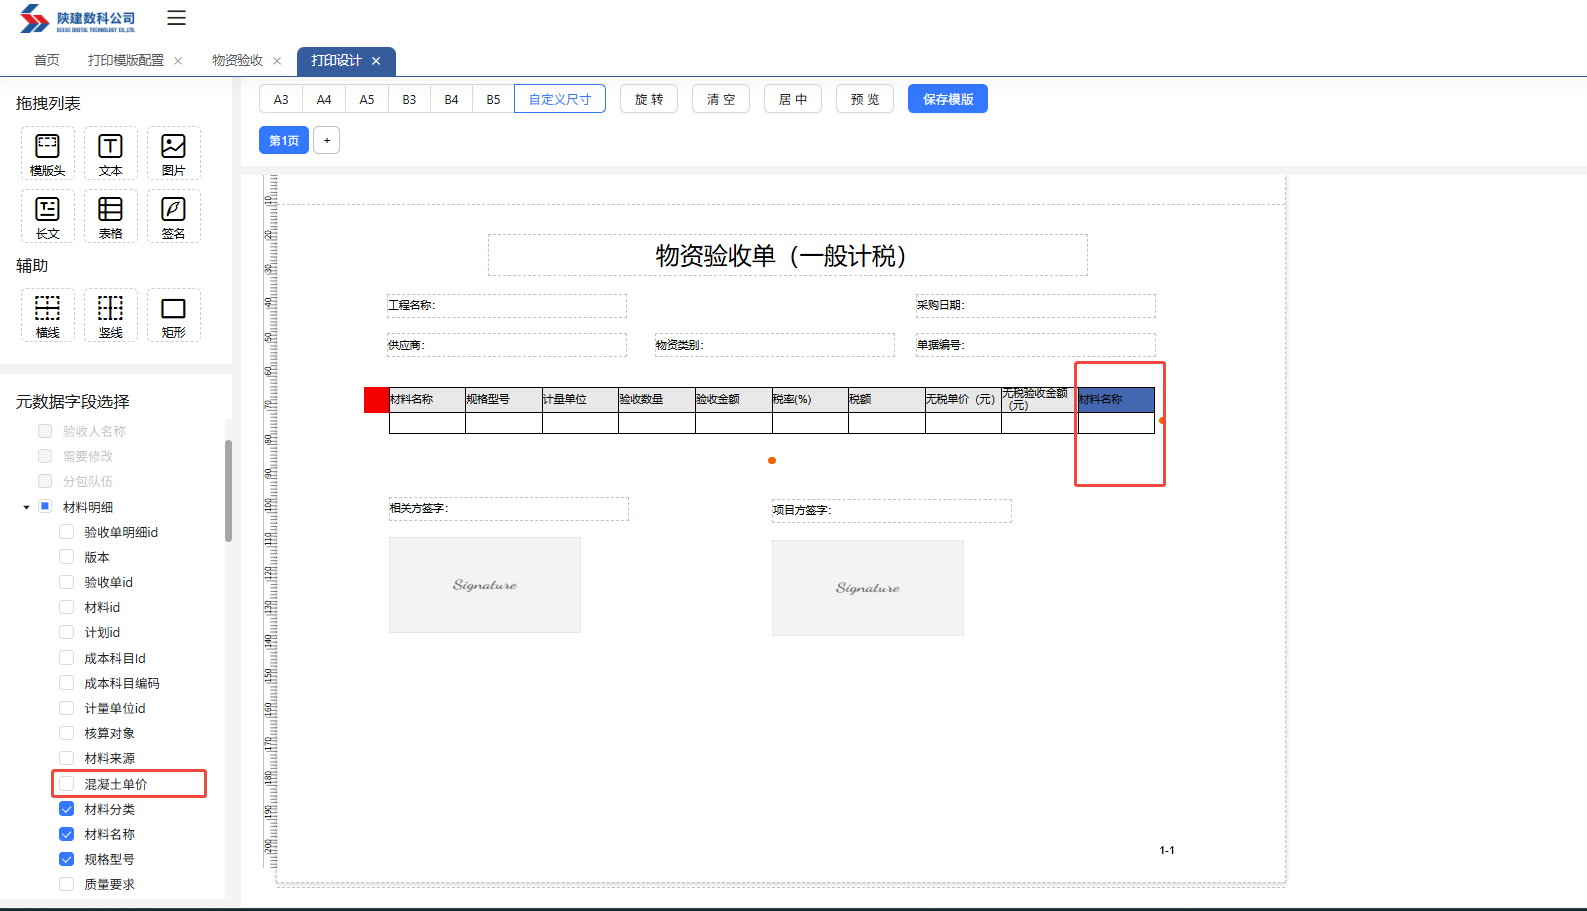The image size is (1587, 911).
Task: Choose the 图片 image component
Action: (x=173, y=153)
